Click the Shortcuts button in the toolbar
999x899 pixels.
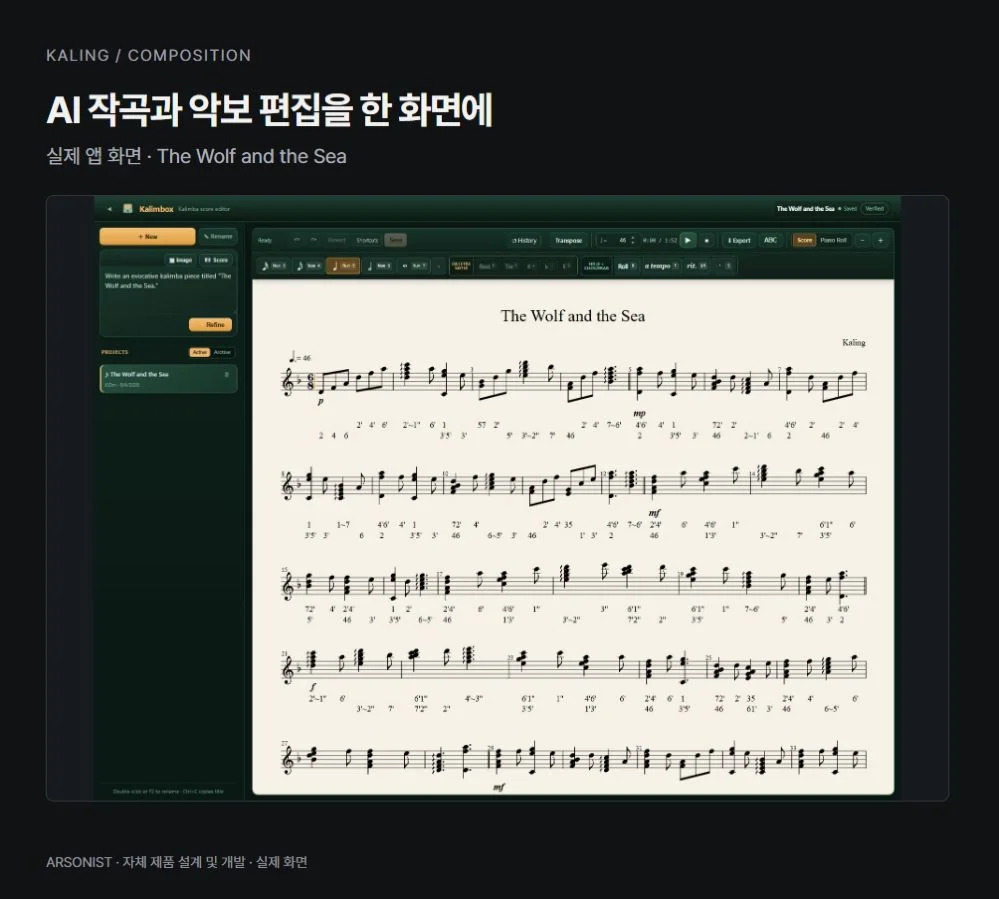tap(367, 240)
